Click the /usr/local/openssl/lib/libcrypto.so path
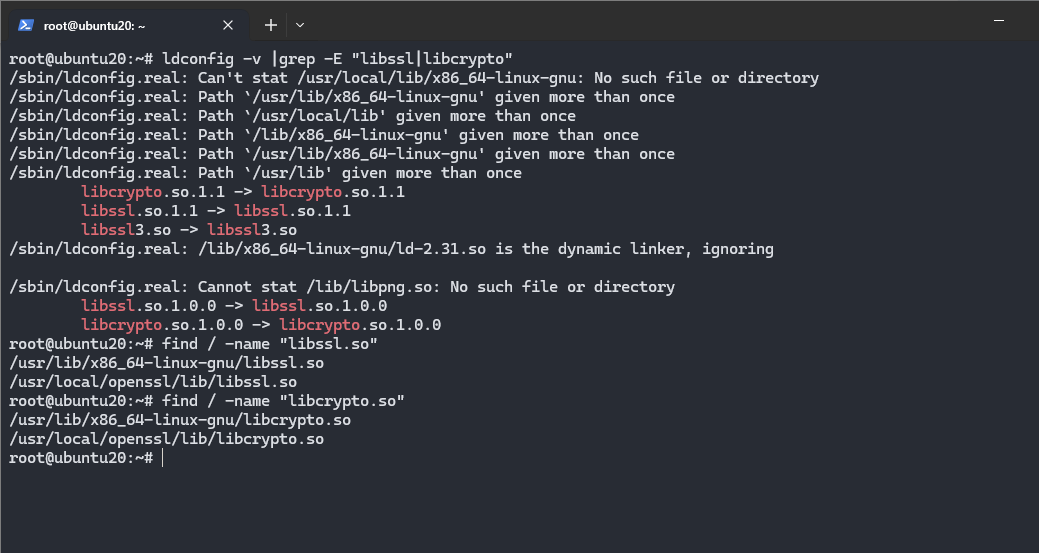The image size is (1039, 553). 166,439
